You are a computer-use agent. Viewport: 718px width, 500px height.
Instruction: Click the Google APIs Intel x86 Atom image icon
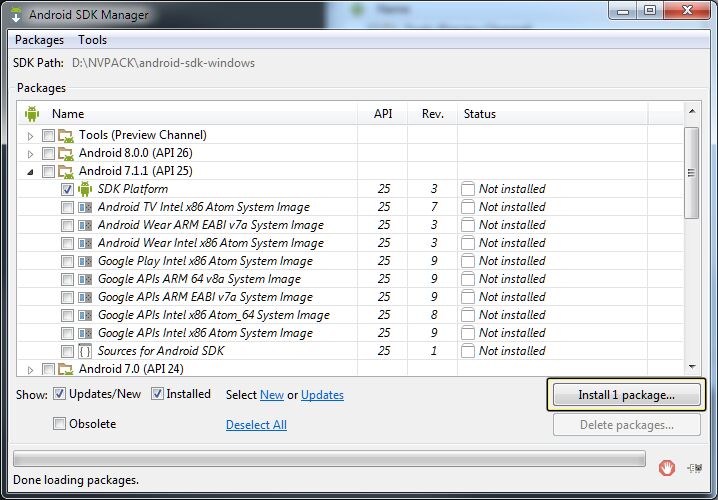click(85, 333)
